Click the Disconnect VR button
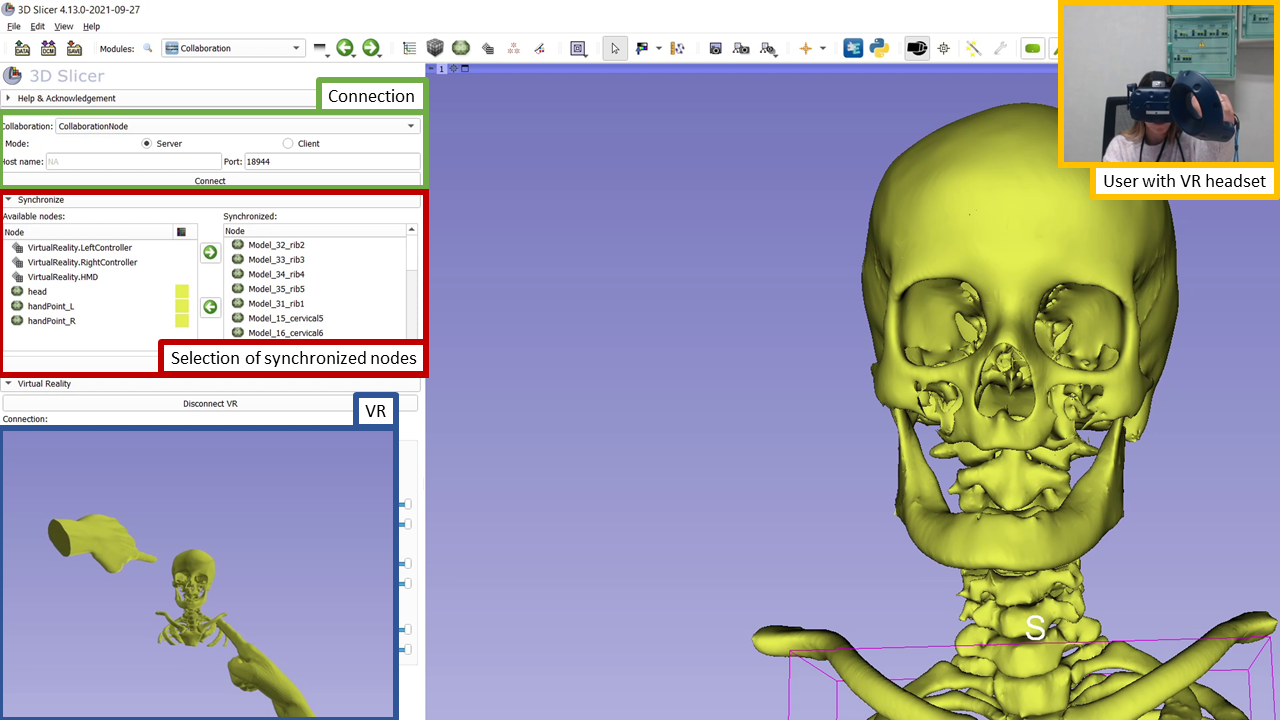This screenshot has height=720, width=1280. pyautogui.click(x=210, y=404)
